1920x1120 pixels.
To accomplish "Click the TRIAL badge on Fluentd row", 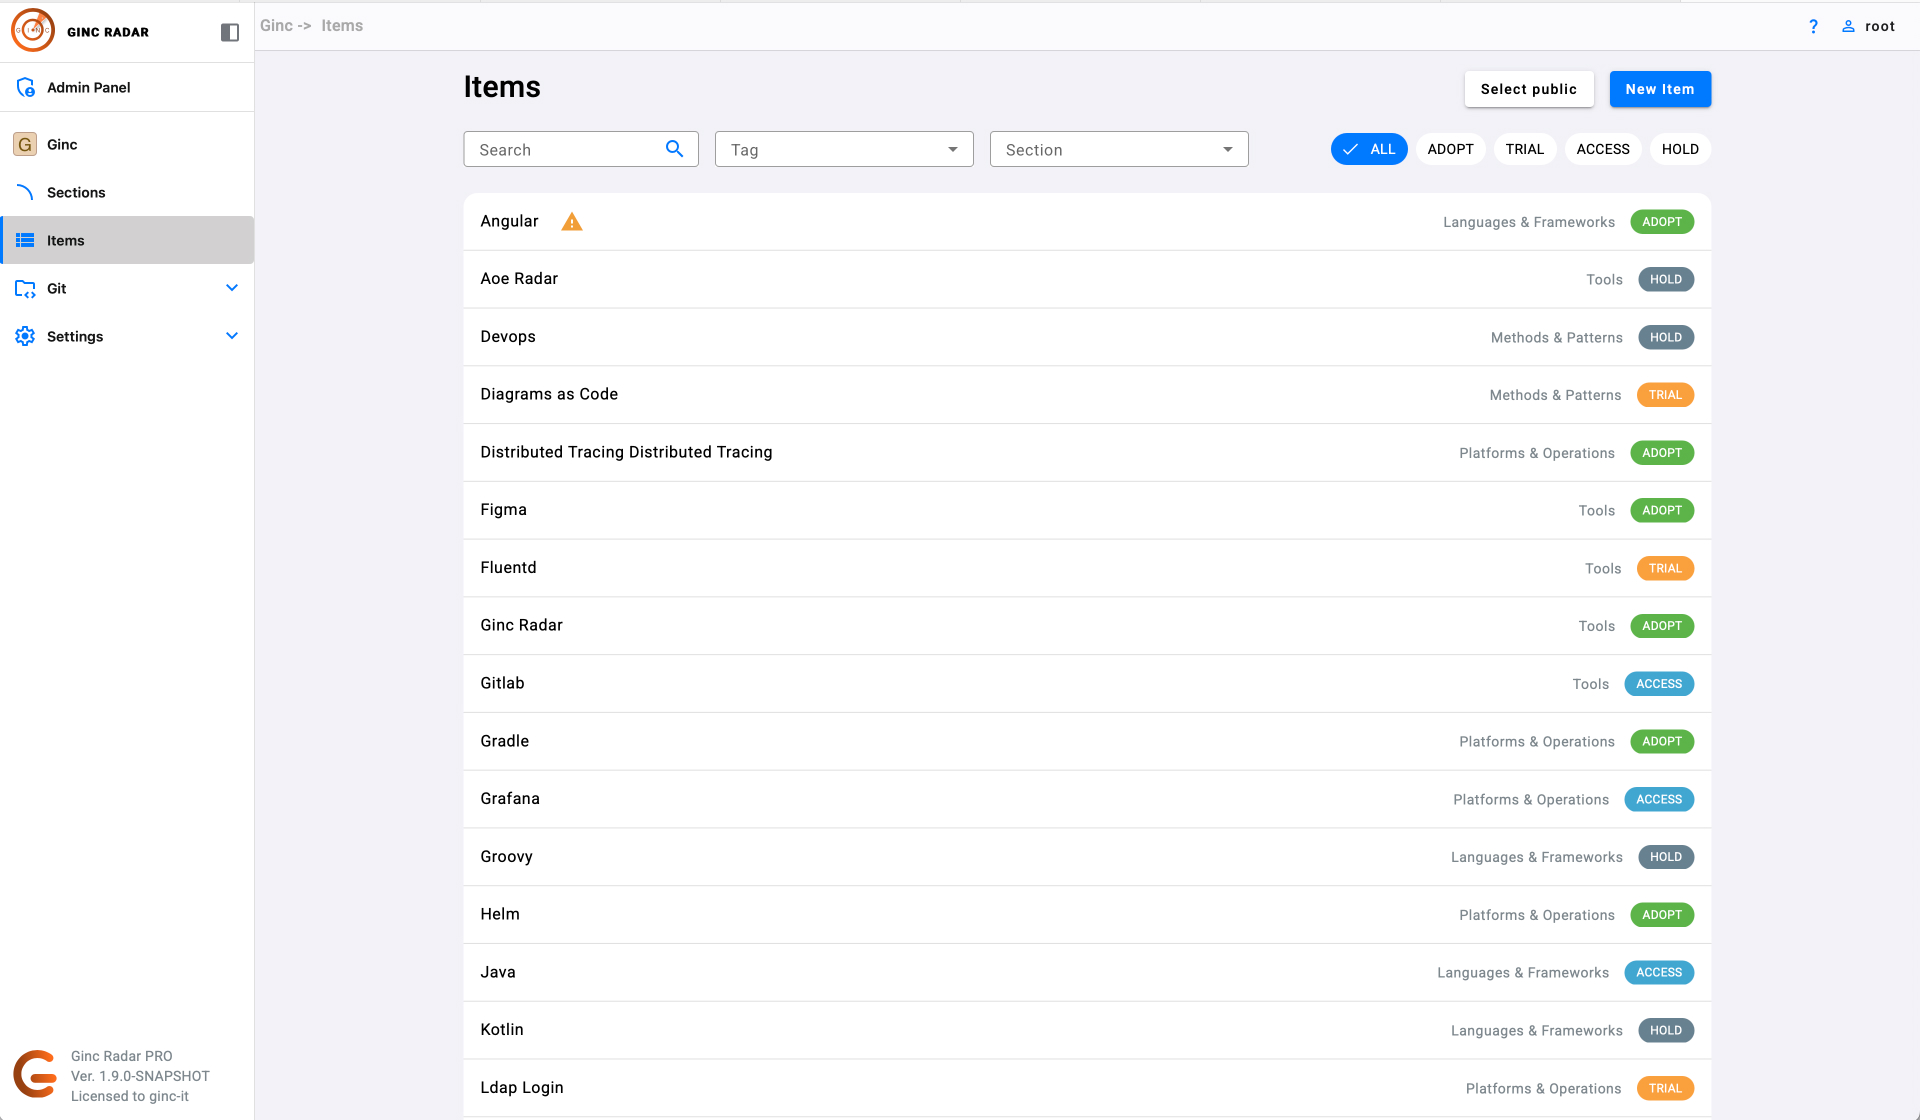I will point(1665,569).
